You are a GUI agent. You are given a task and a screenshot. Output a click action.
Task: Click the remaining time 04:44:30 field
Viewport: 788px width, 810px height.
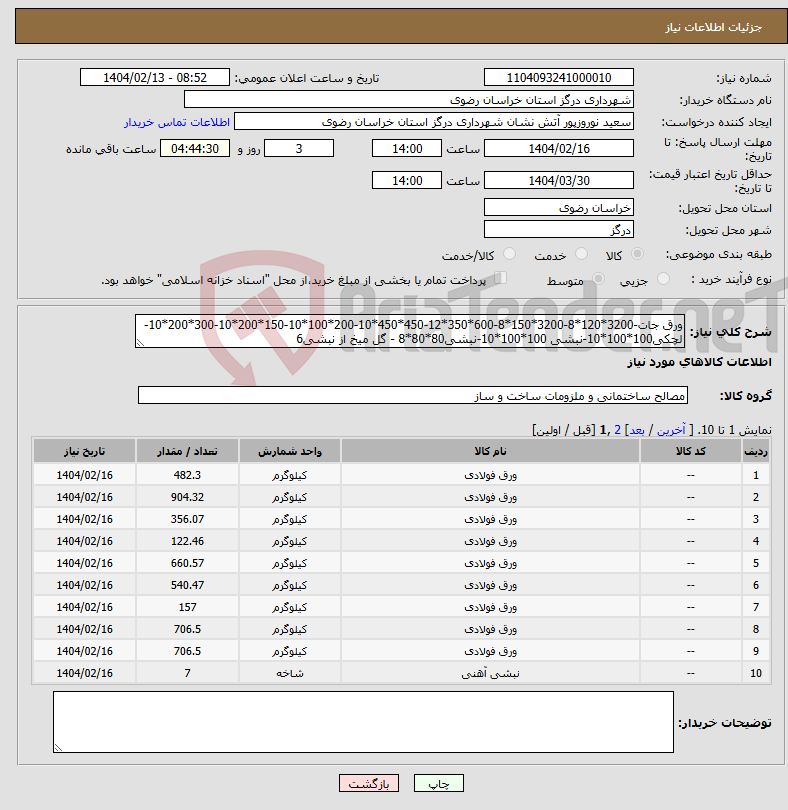click(195, 149)
